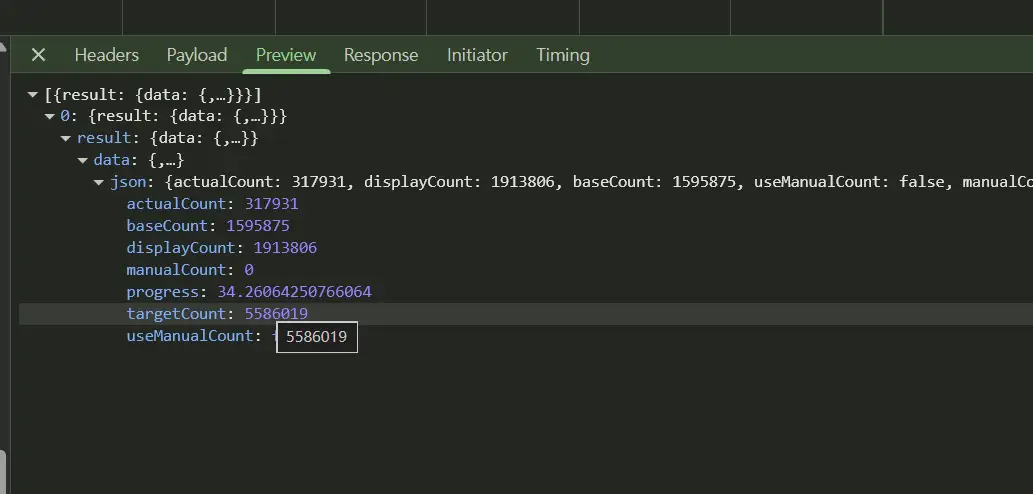This screenshot has height=494, width=1033.
Task: Collapse the root array node
Action: coord(33,95)
